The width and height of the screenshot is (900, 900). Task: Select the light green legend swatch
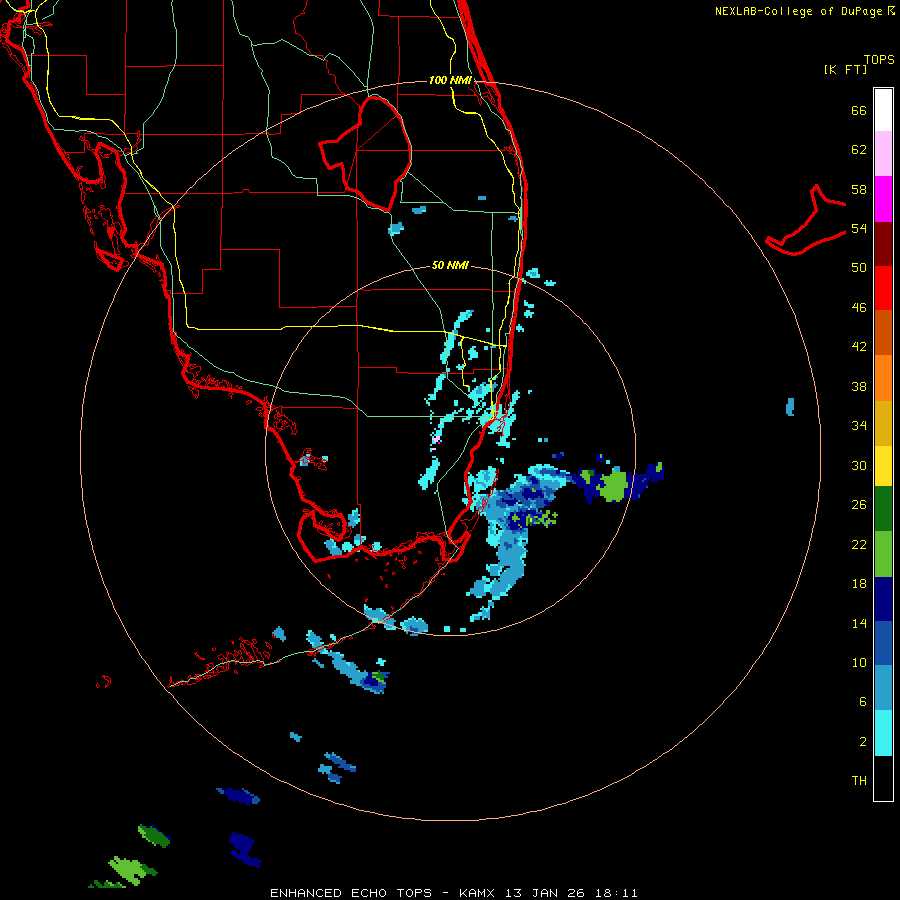coord(883,554)
